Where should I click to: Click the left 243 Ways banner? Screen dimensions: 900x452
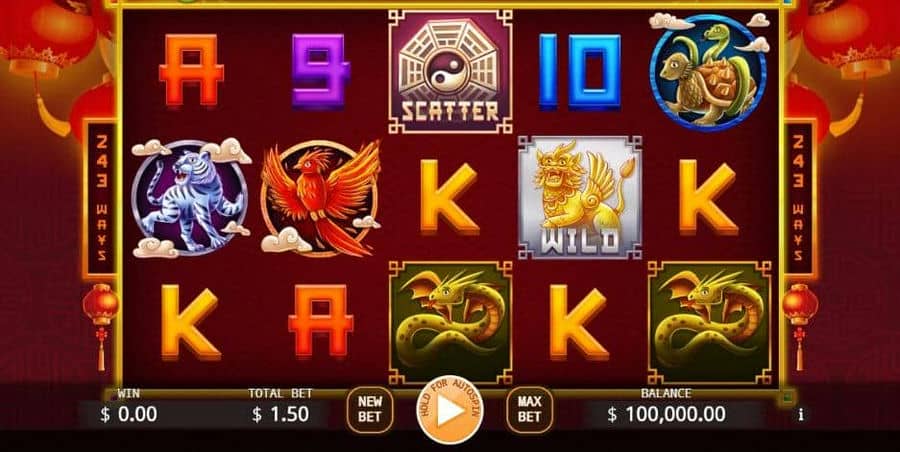tap(101, 198)
